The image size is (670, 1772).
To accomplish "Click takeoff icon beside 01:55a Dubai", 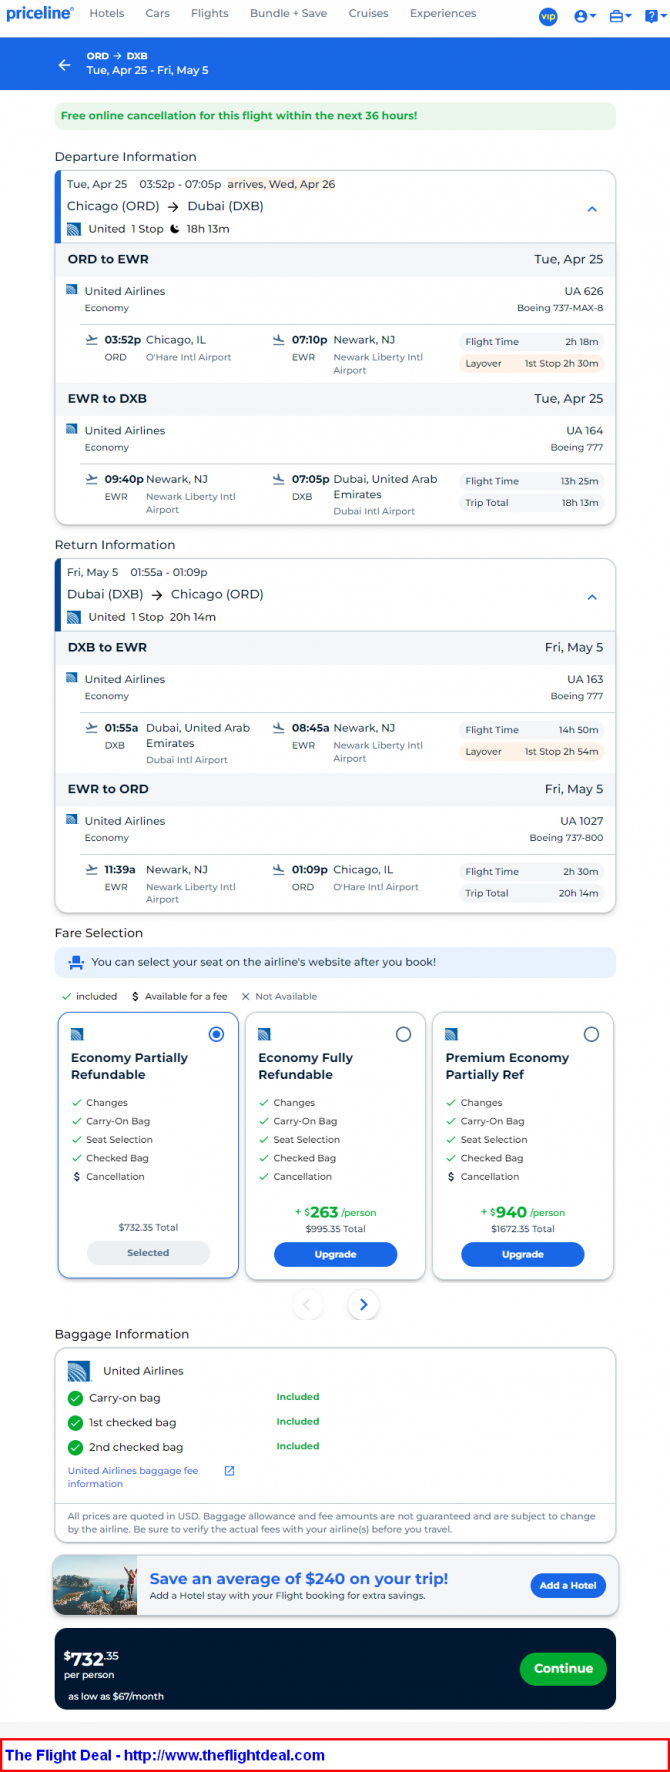I will coord(92,728).
